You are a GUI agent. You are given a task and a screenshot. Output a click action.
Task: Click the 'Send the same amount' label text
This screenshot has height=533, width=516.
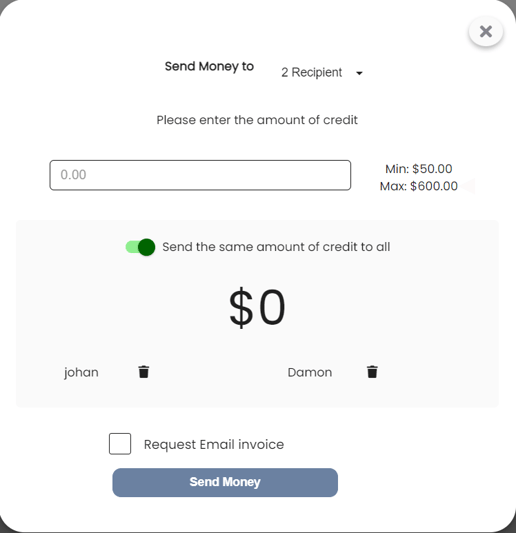pyautogui.click(x=276, y=247)
